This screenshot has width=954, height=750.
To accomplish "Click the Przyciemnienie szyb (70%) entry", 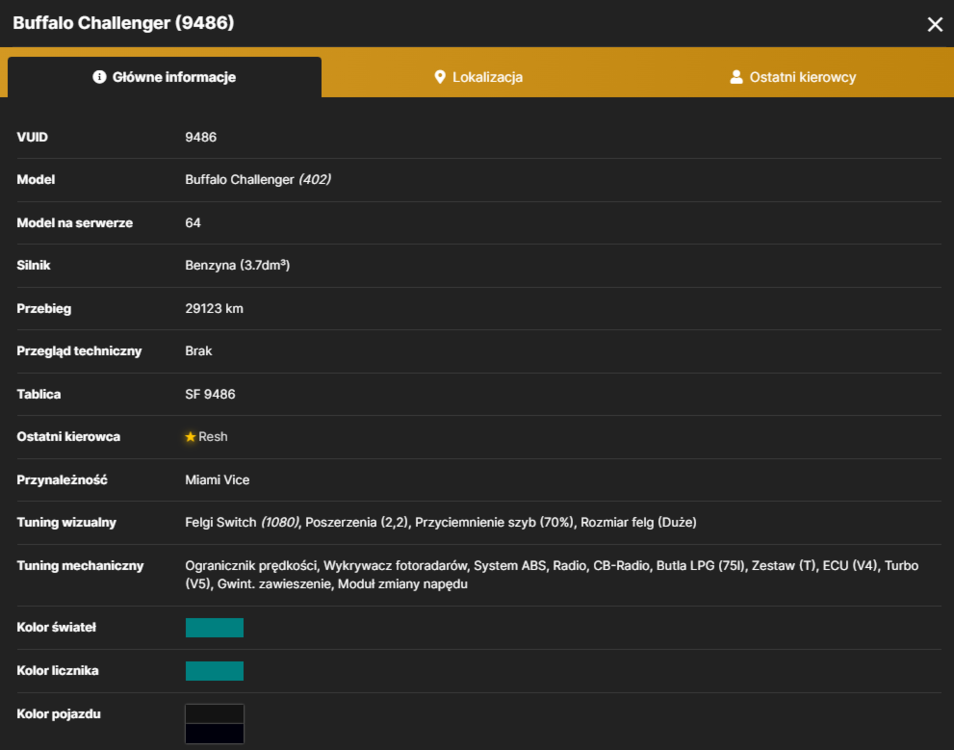I will pos(495,523).
